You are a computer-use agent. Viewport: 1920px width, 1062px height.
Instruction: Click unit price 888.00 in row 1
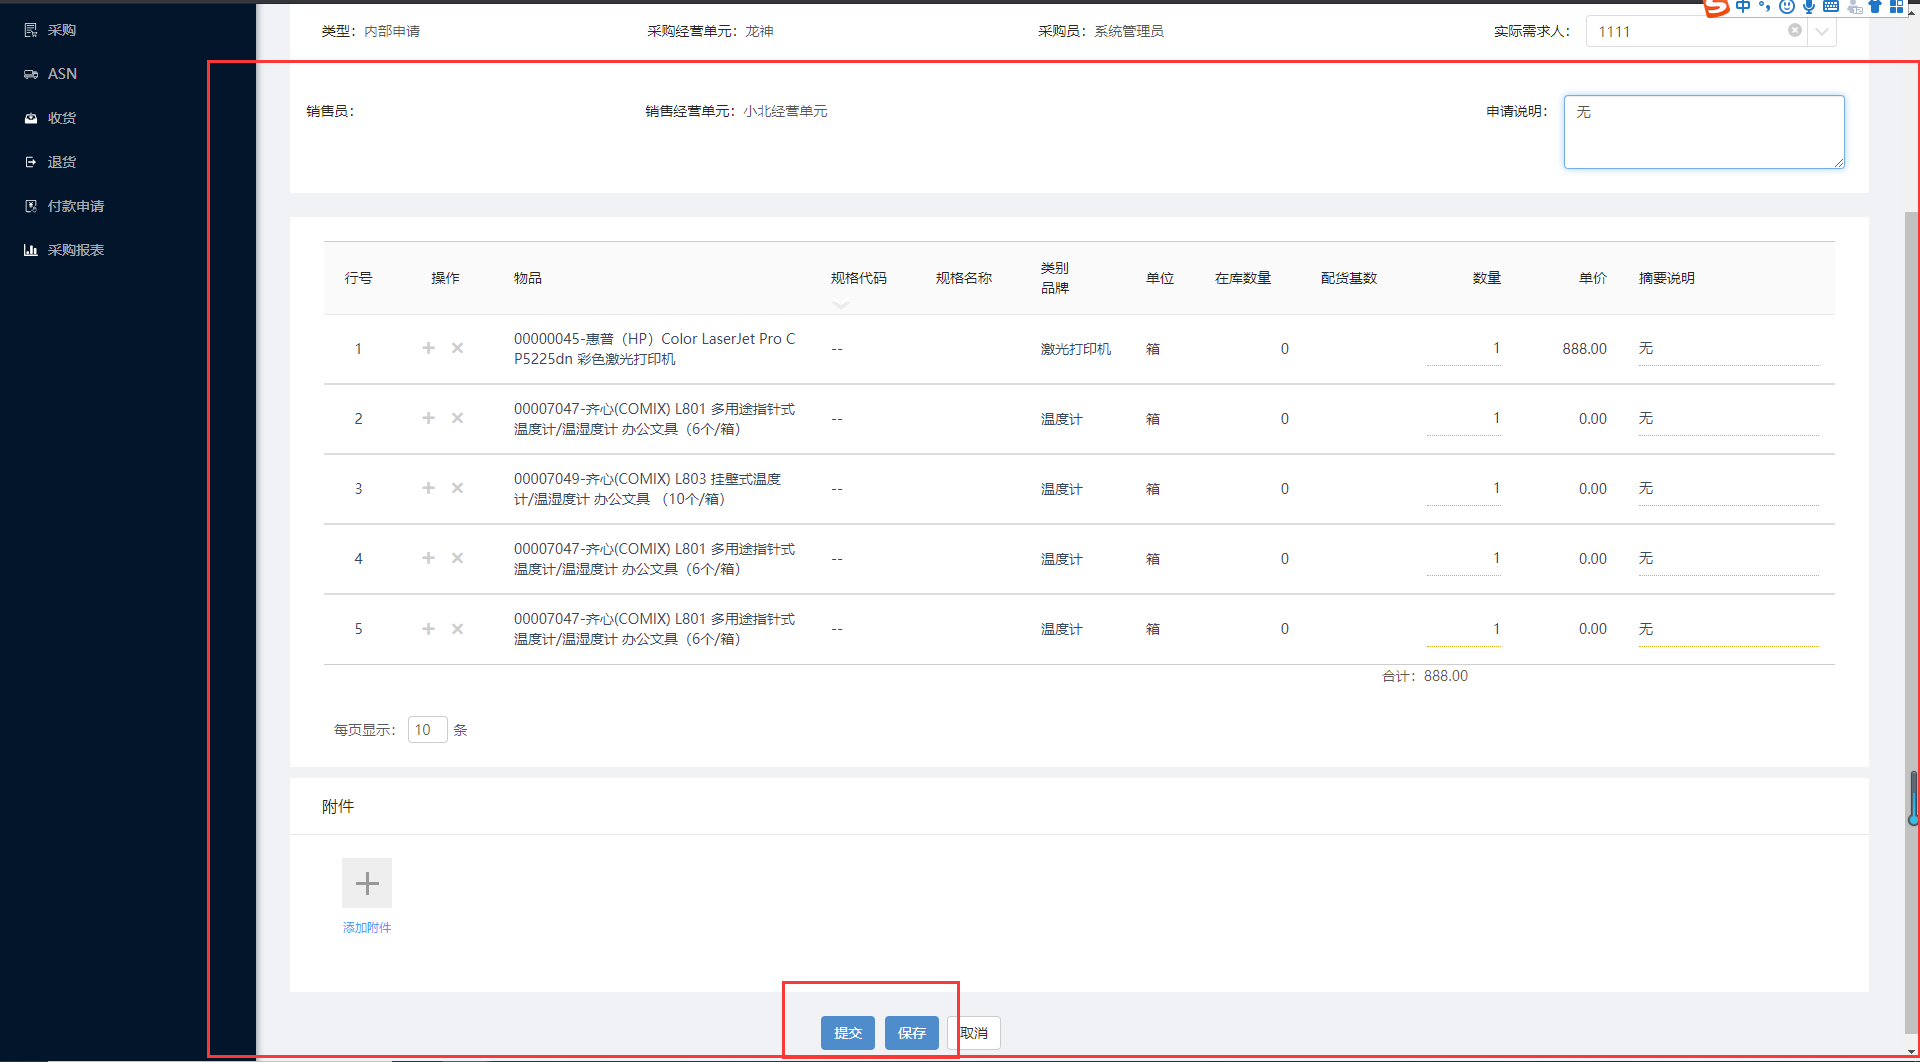tap(1584, 349)
